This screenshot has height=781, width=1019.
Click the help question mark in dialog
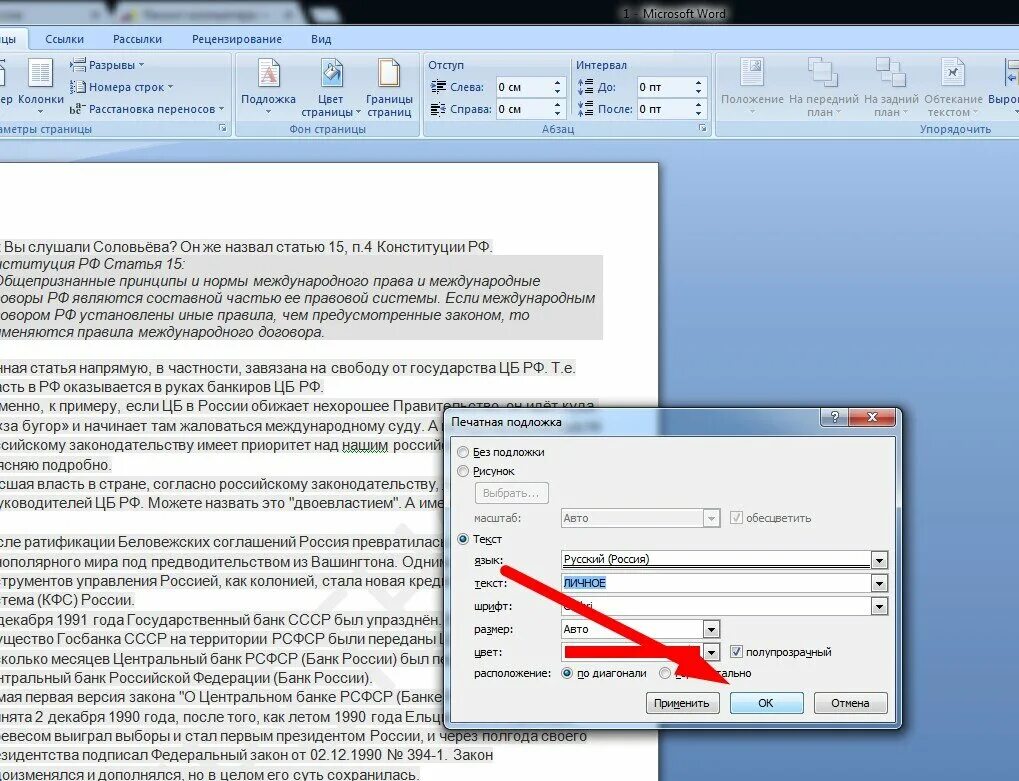coord(835,417)
